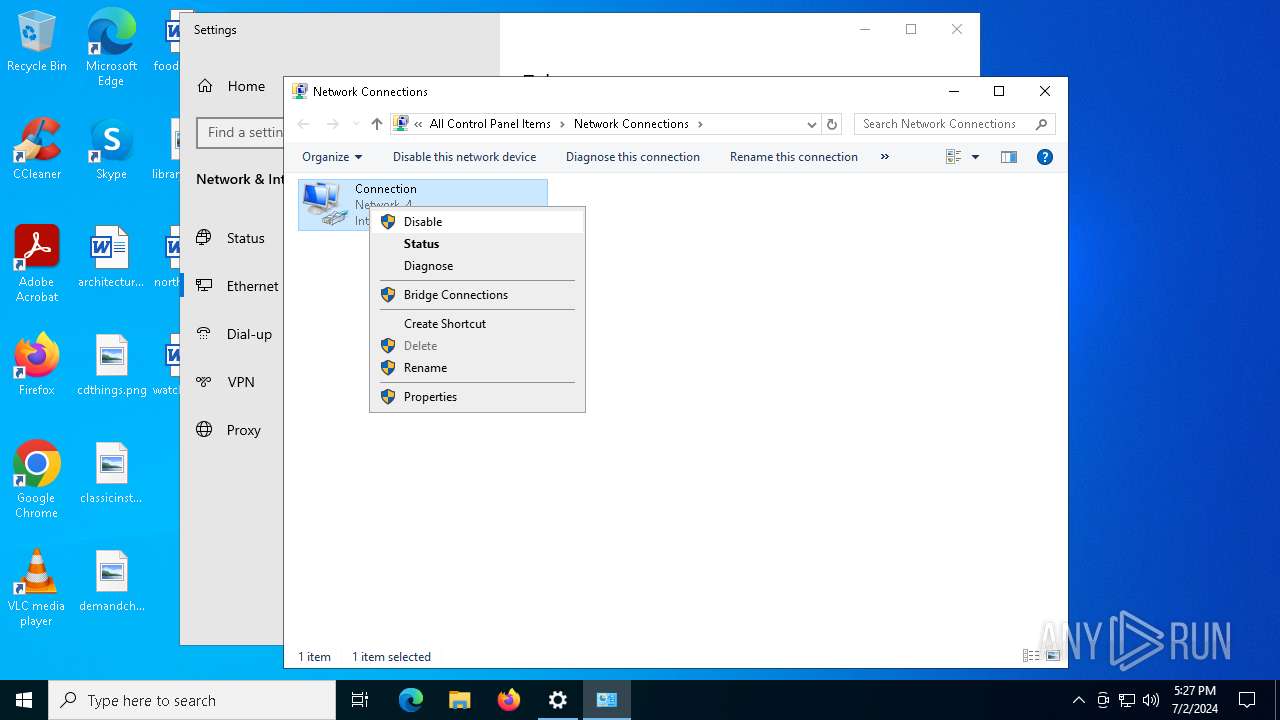The width and height of the screenshot is (1280, 720).
Task: Expand the view options dropdown arrow
Action: (x=976, y=157)
